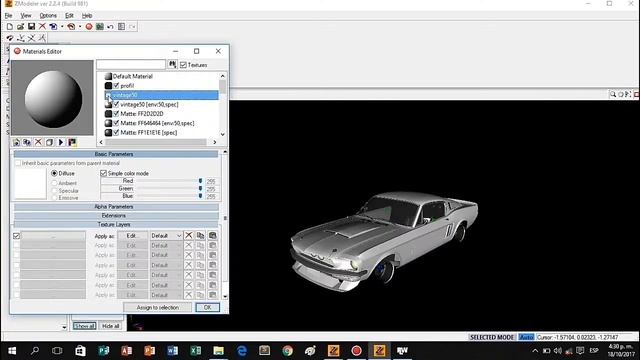Image resolution: width=640 pixels, height=360 pixels.
Task: Create a new file from the main toolbar
Action: pyautogui.click(x=9, y=27)
